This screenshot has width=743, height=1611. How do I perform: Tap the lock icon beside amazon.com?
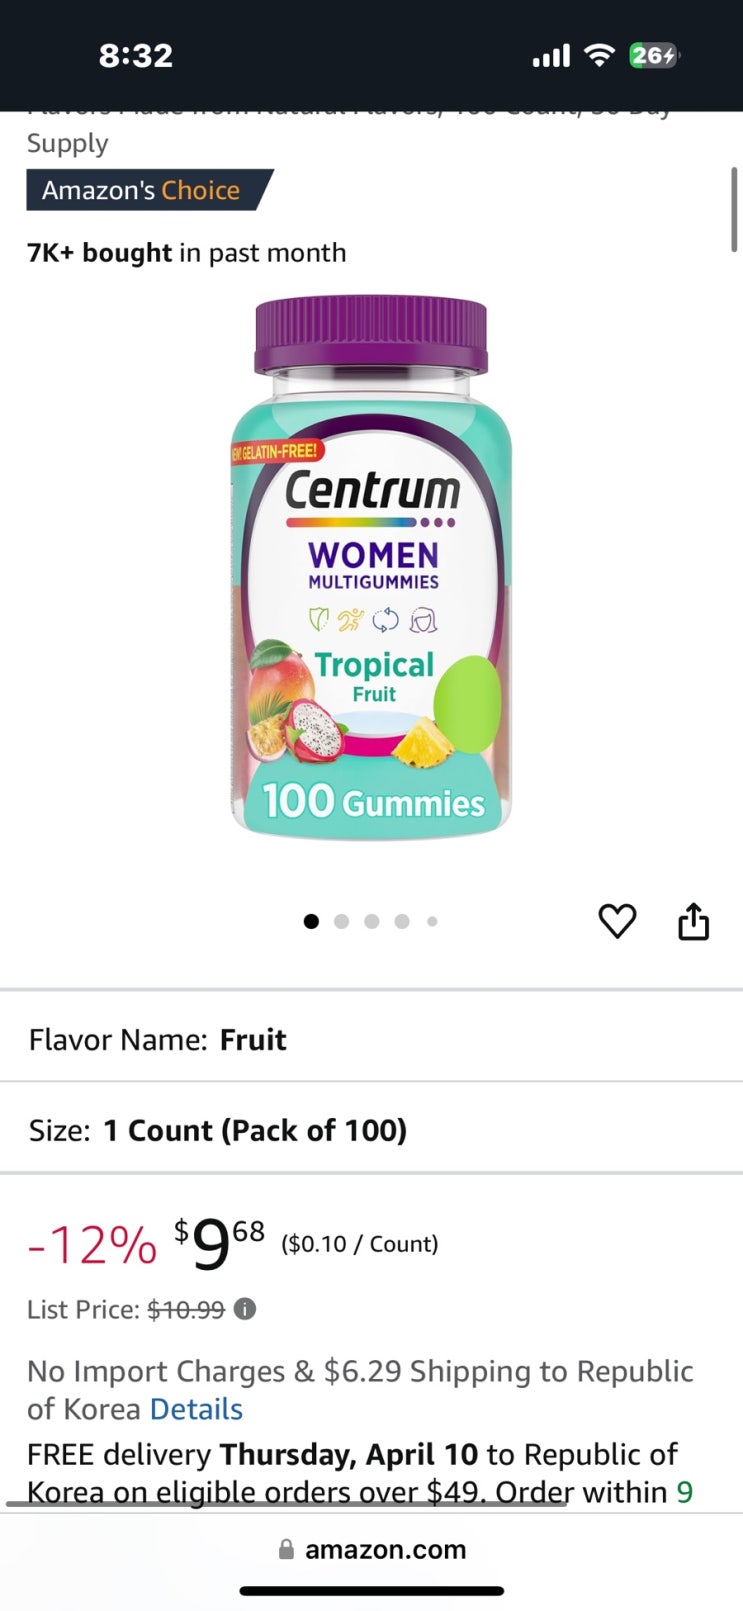click(287, 1549)
